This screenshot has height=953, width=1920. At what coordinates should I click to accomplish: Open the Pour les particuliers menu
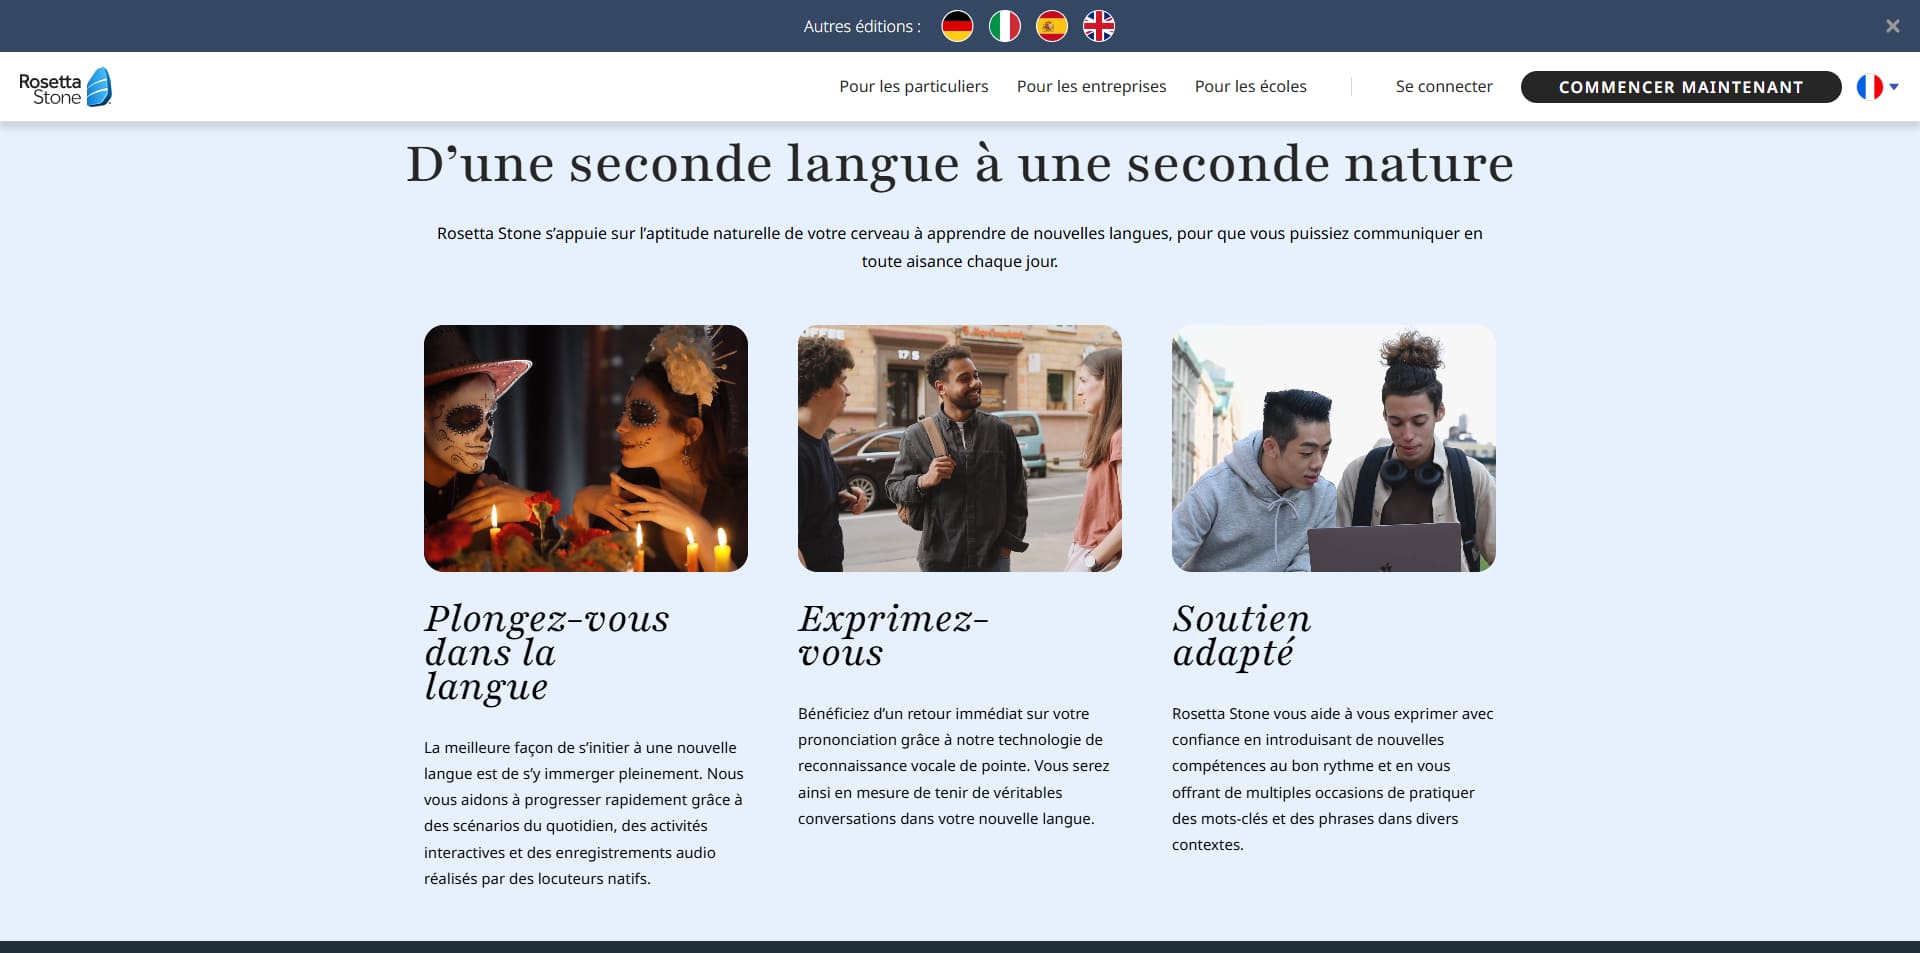[x=913, y=87]
